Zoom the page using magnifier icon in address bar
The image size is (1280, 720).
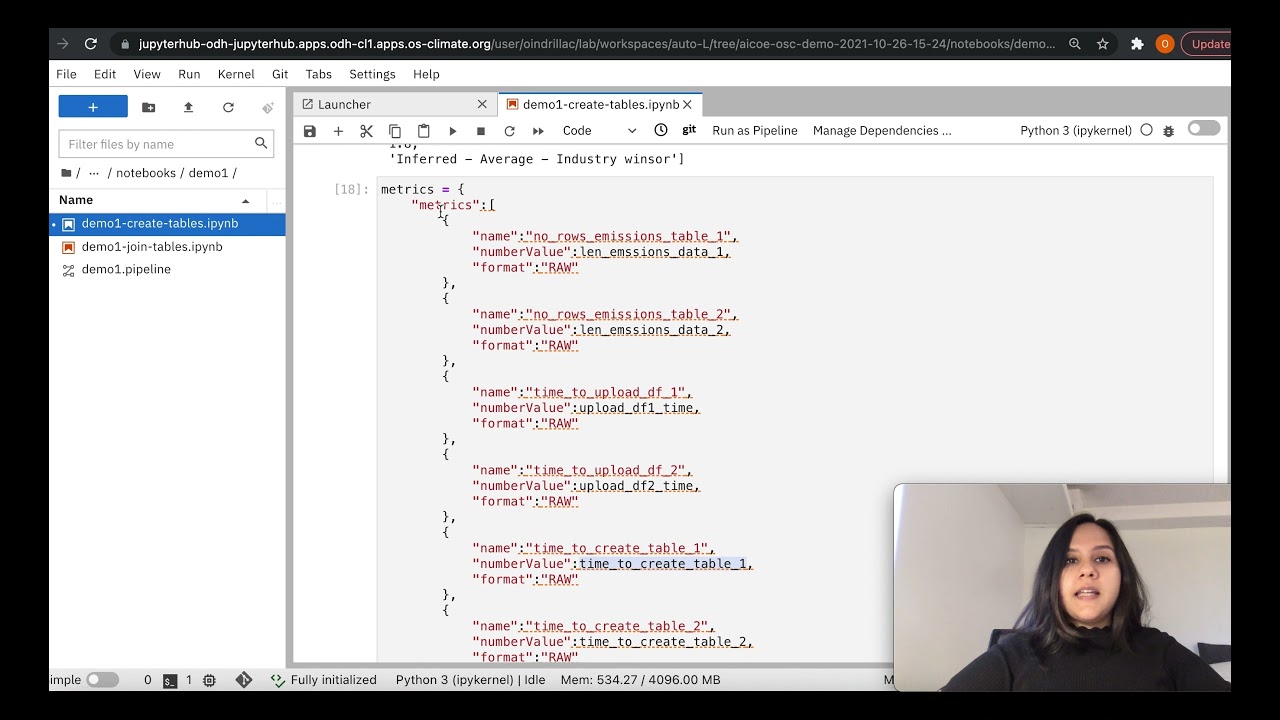1074,44
